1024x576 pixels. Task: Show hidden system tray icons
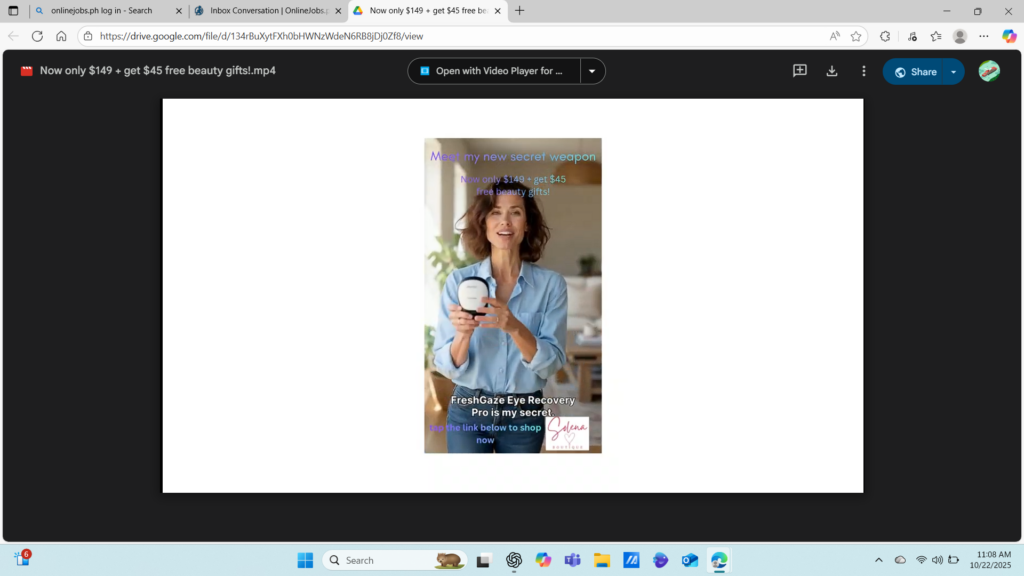[x=879, y=560]
